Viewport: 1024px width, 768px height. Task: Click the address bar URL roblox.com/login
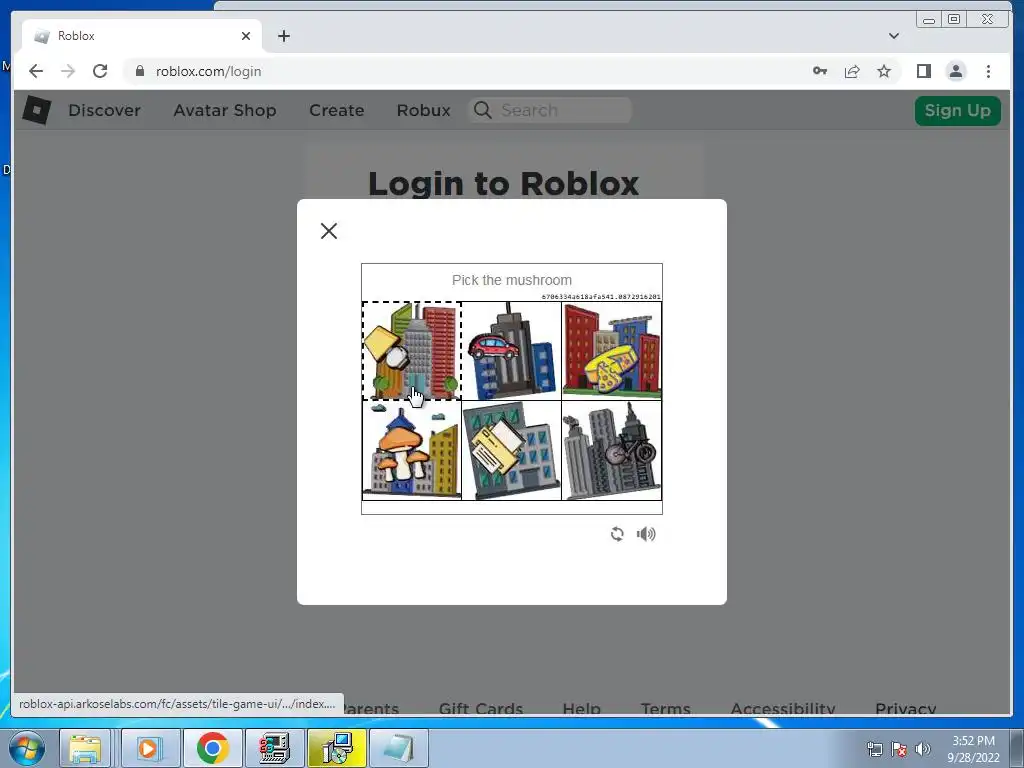click(208, 71)
